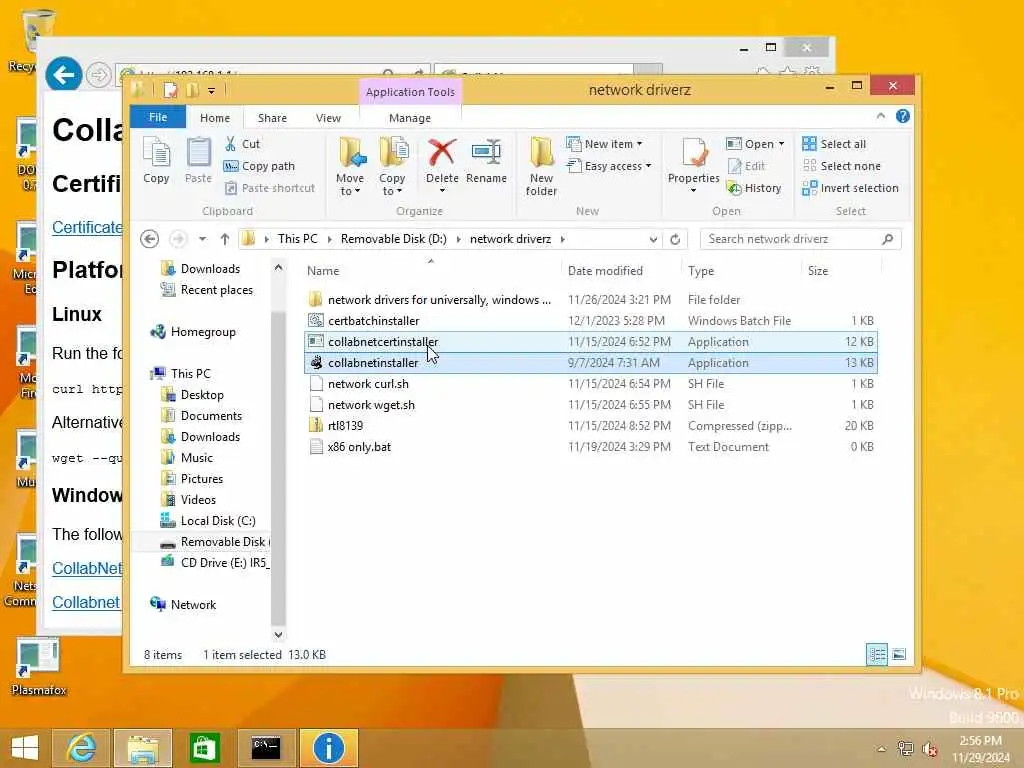Open Network in navigation pane
Viewport: 1024px width, 768px height.
184,605
